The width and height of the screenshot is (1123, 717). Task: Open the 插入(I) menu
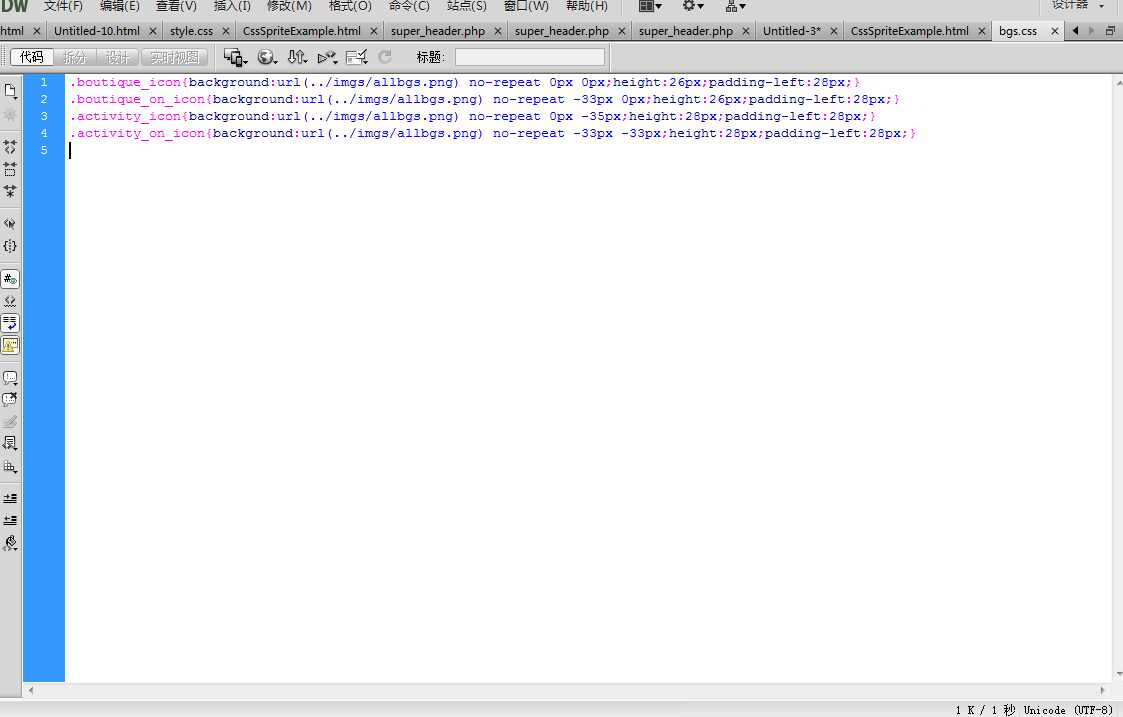[x=232, y=6]
